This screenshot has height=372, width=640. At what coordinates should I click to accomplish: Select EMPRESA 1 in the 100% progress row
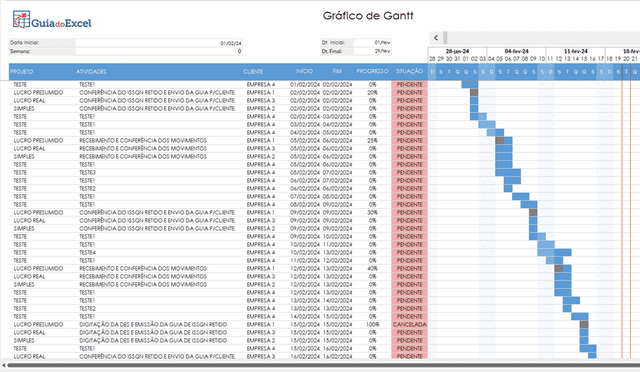pyautogui.click(x=260, y=325)
